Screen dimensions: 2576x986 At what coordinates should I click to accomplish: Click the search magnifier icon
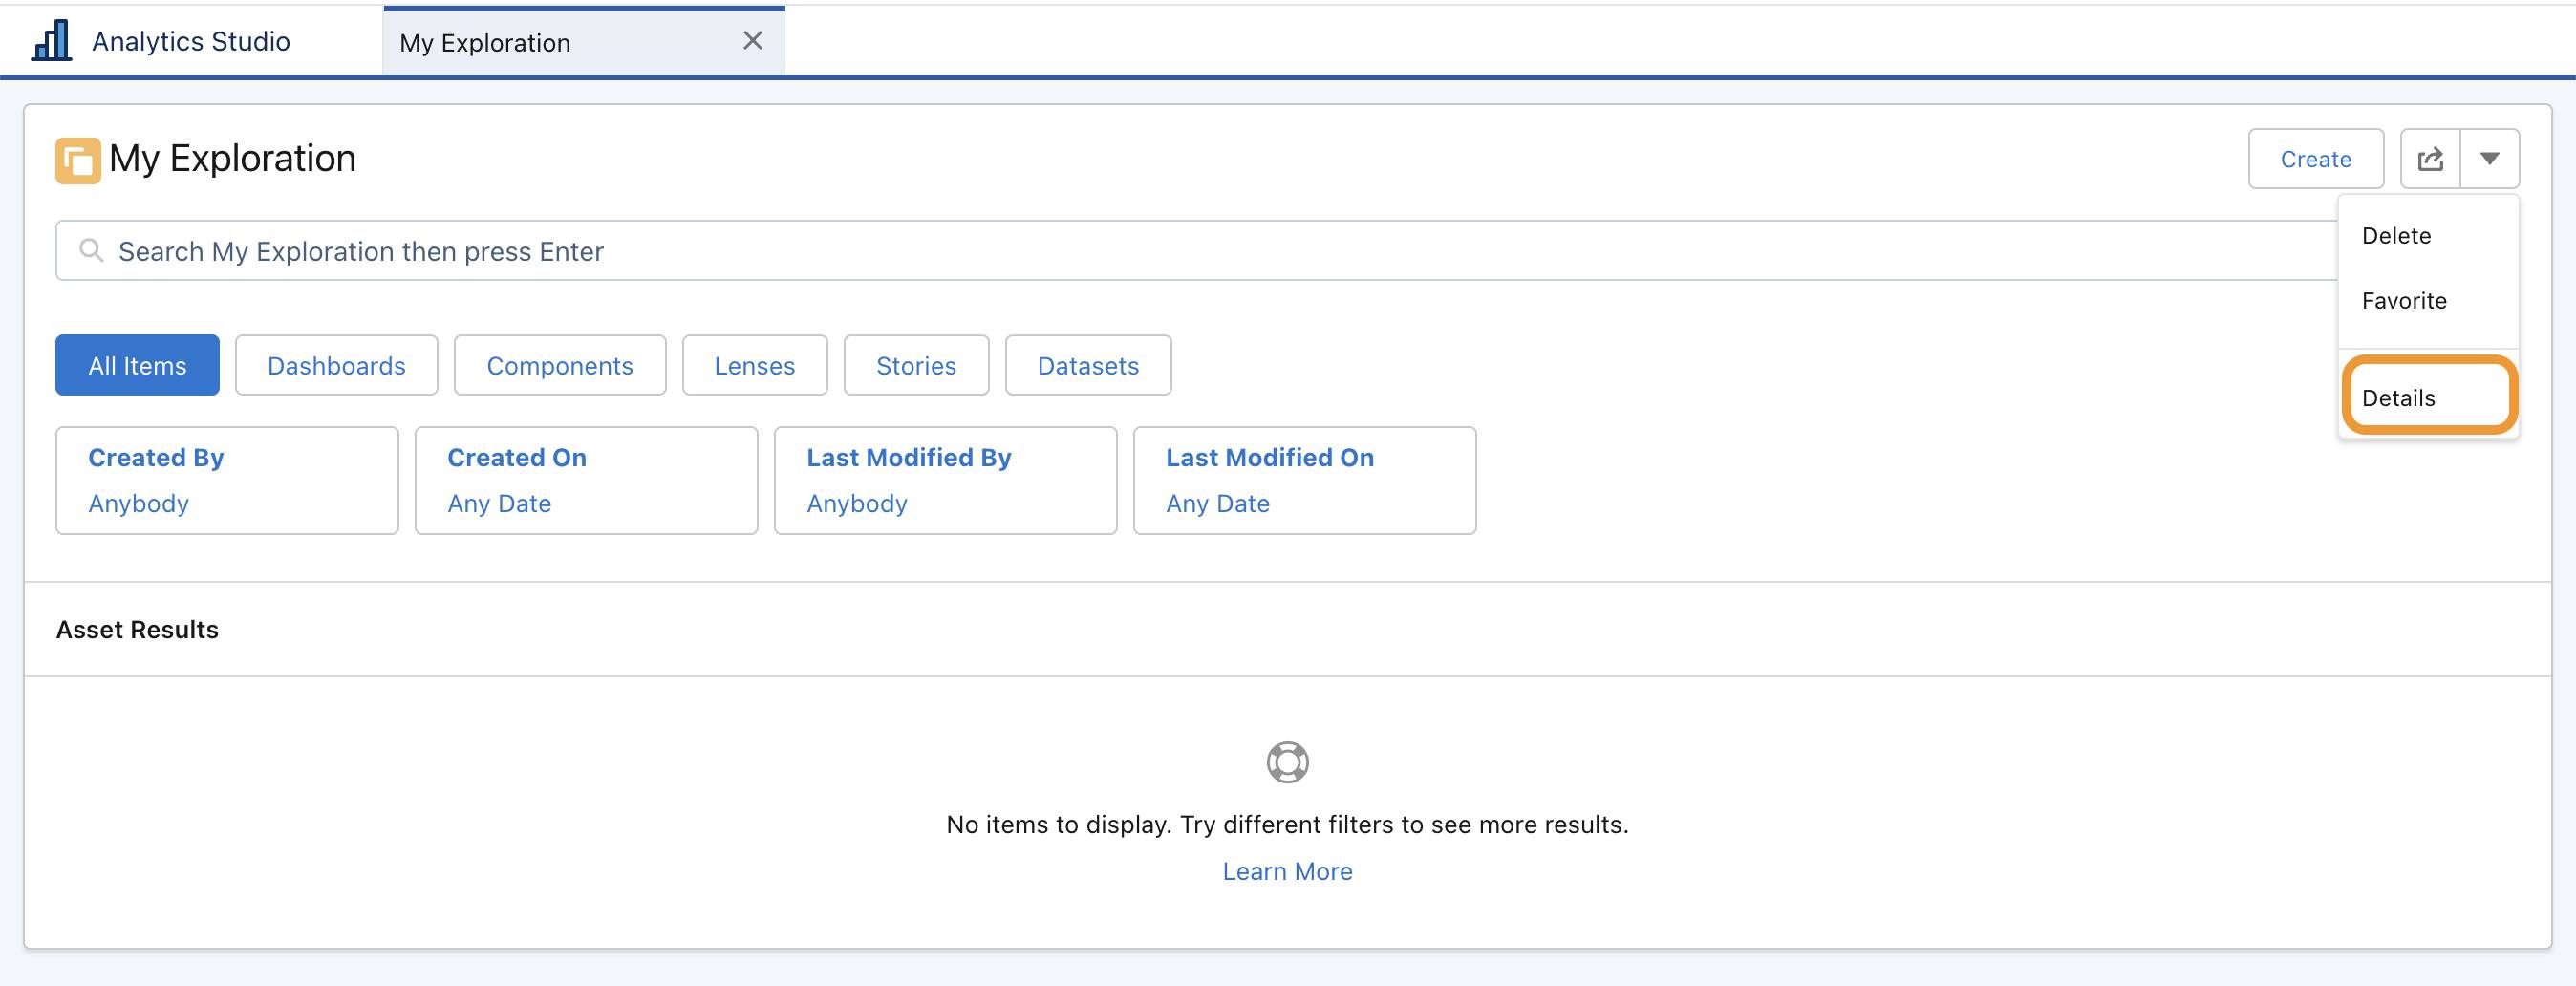tap(91, 250)
